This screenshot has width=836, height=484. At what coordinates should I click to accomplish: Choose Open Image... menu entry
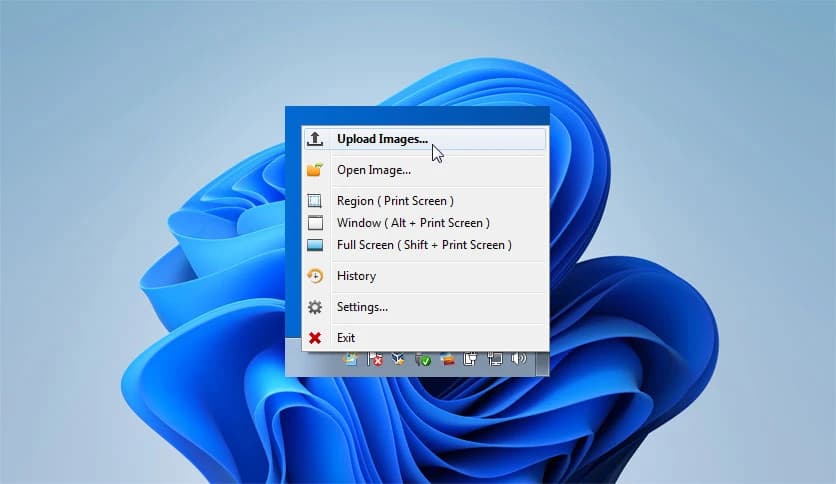pos(424,170)
